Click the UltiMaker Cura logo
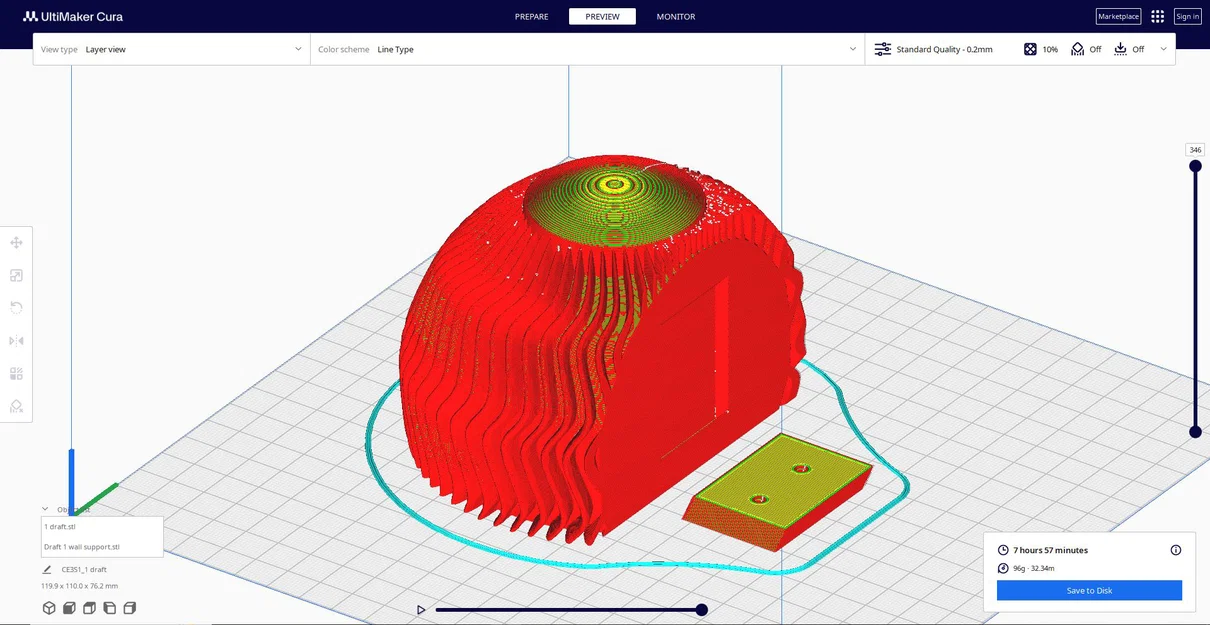The height and width of the screenshot is (625, 1210). tap(73, 16)
